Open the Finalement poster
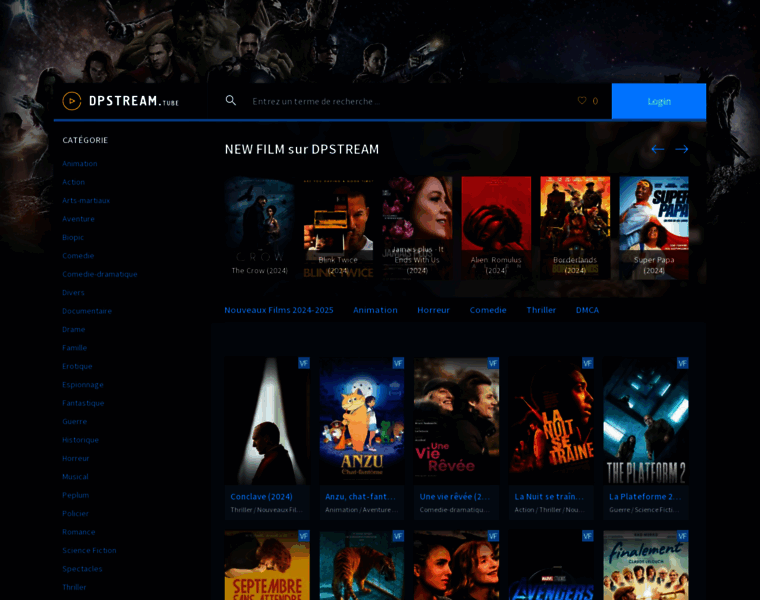 click(646, 565)
